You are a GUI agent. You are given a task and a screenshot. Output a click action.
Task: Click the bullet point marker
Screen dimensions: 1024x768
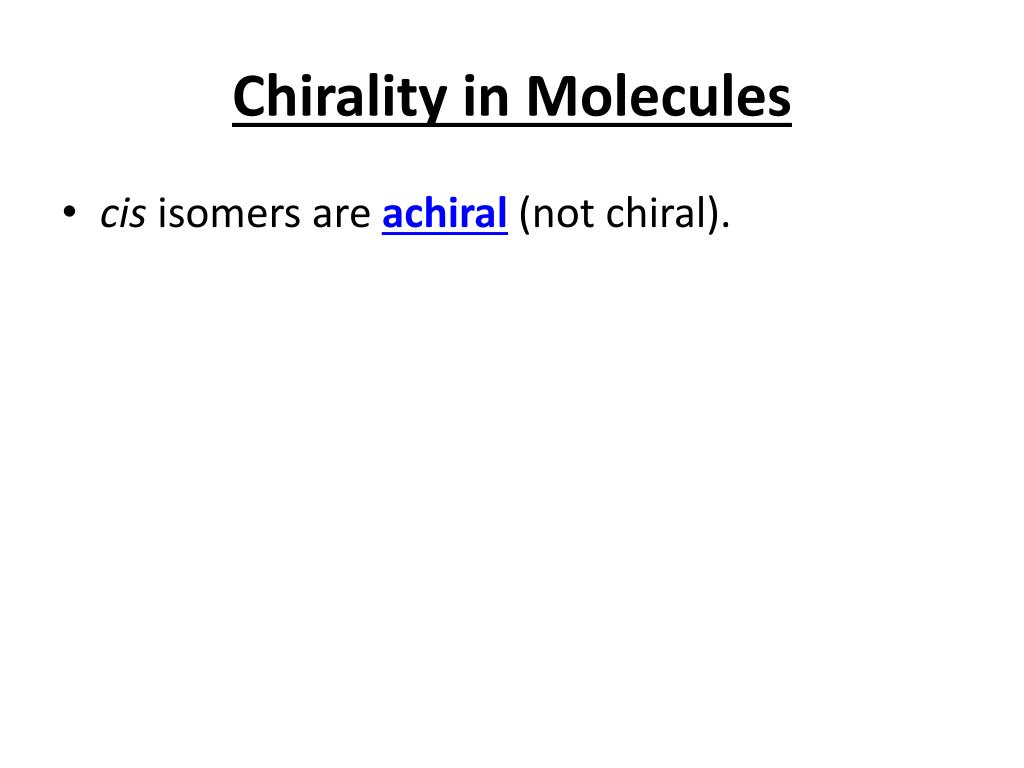[x=69, y=212]
